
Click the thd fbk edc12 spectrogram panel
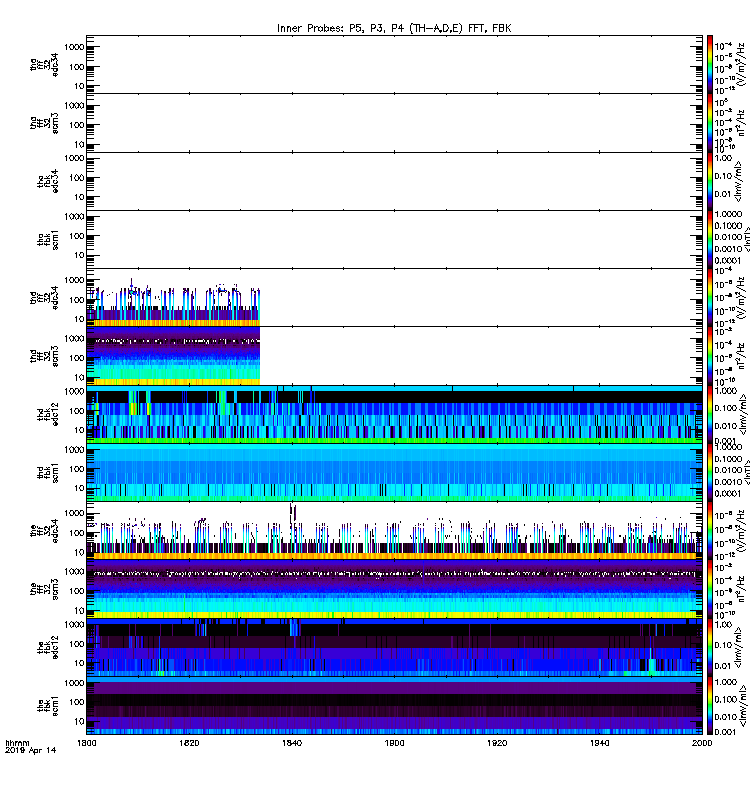coord(394,414)
